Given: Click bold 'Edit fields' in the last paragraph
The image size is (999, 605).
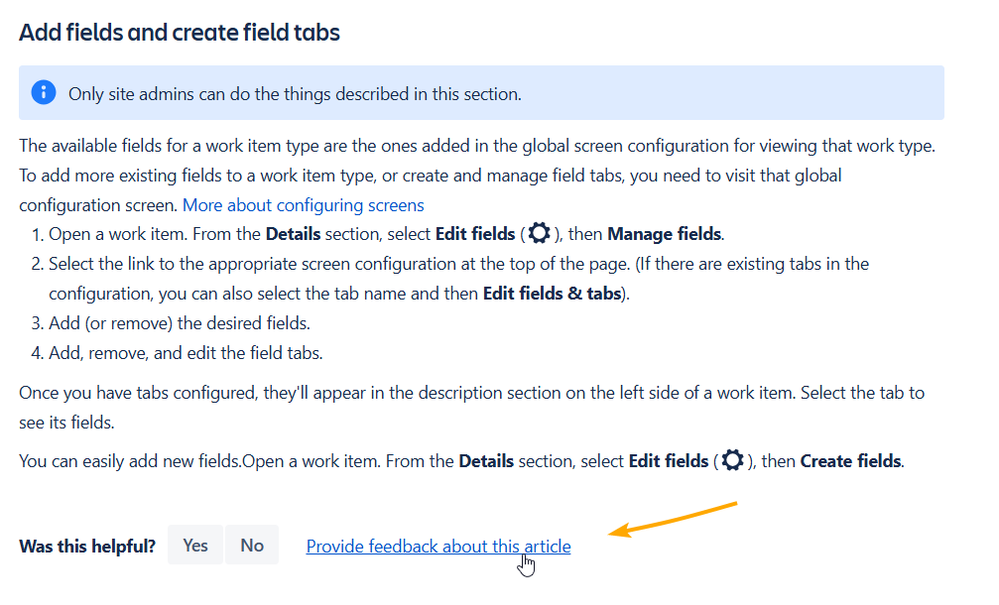Looking at the screenshot, I should (668, 462).
